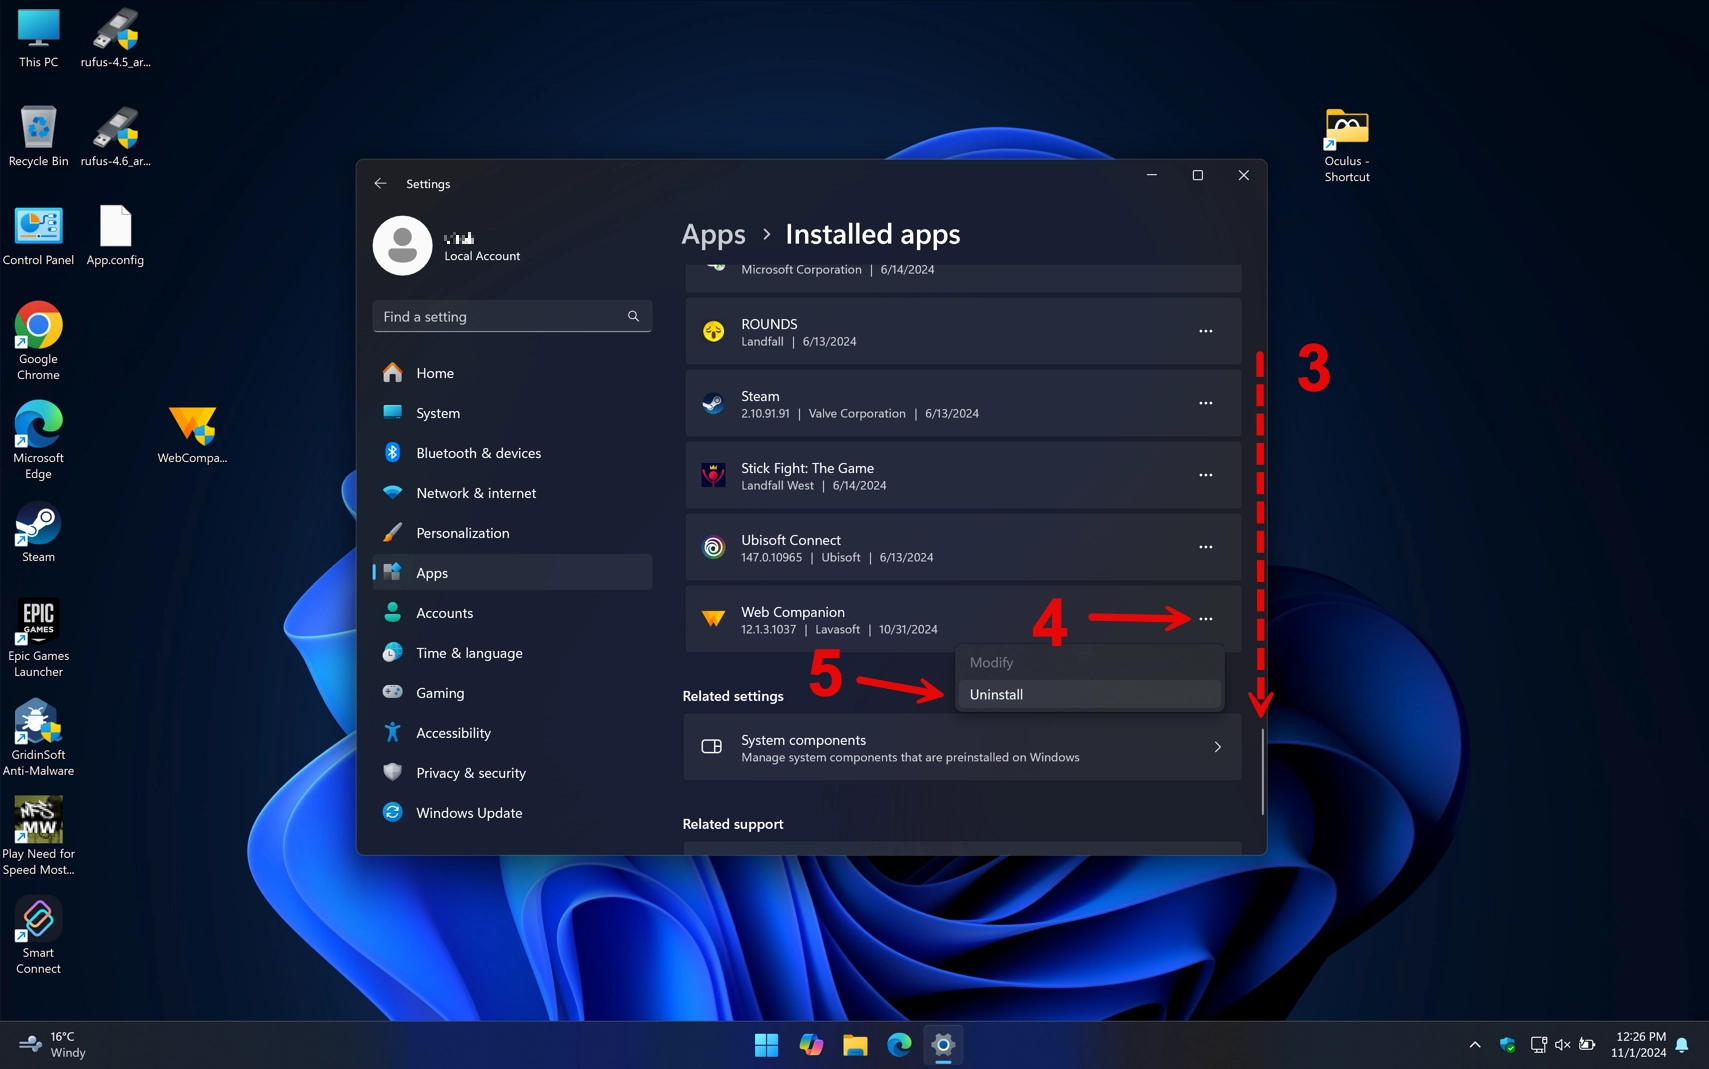Viewport: 1709px width, 1069px height.
Task: Click the back arrow in Settings
Action: coord(380,183)
